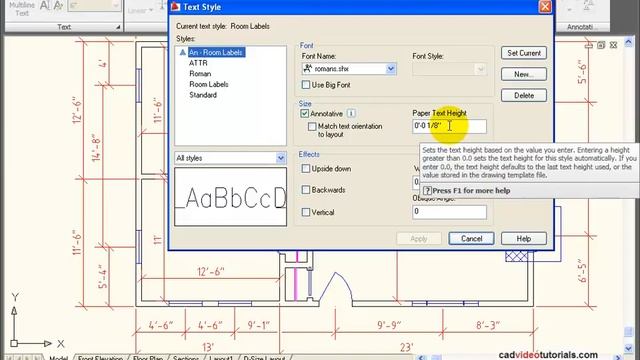Expand the Text panel dialog launcher arrow
The width and height of the screenshot is (640, 360).
click(x=118, y=27)
